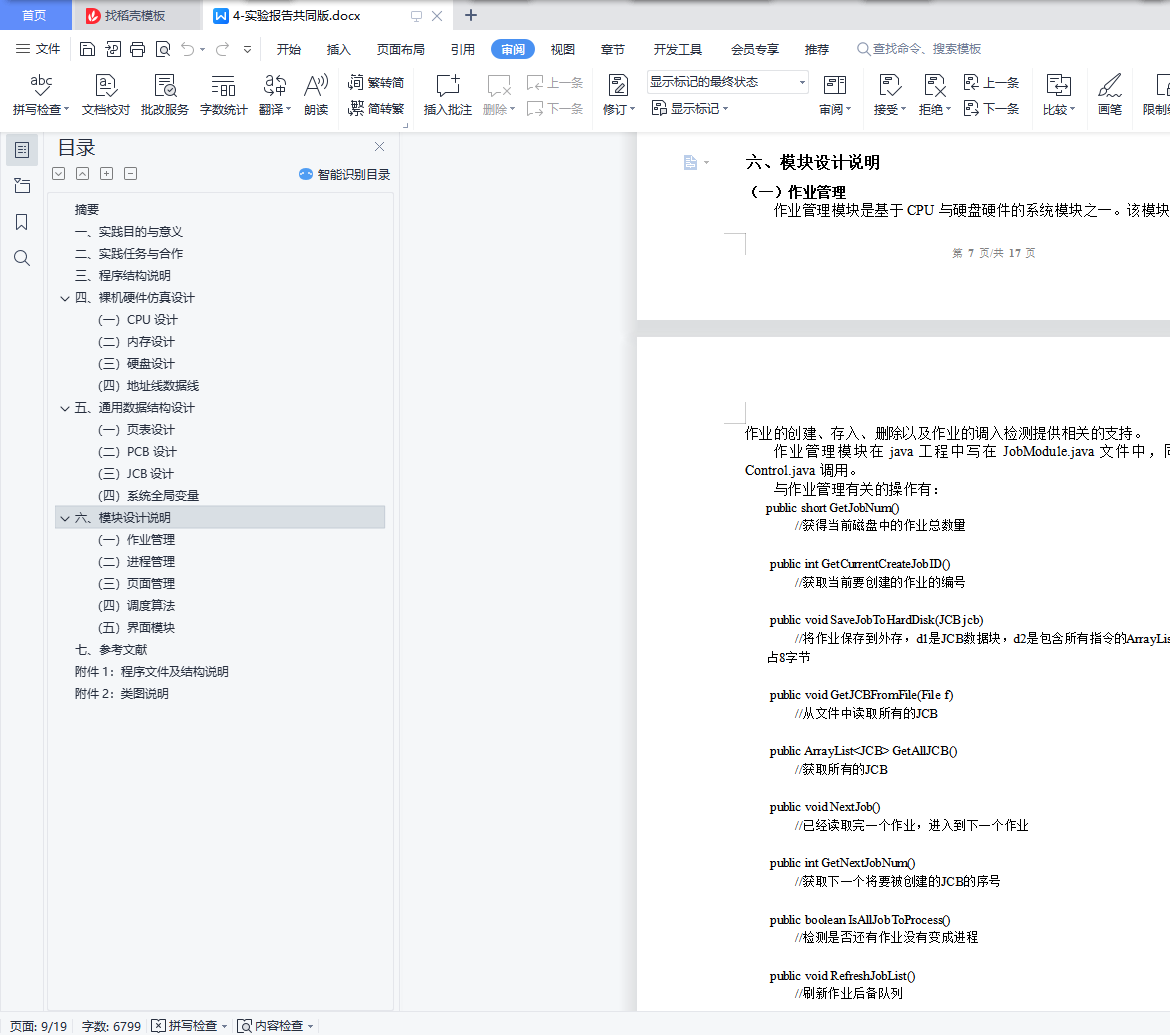Jump to 七、参考文献 in outline
This screenshot has width=1170, height=1035.
[111, 650]
